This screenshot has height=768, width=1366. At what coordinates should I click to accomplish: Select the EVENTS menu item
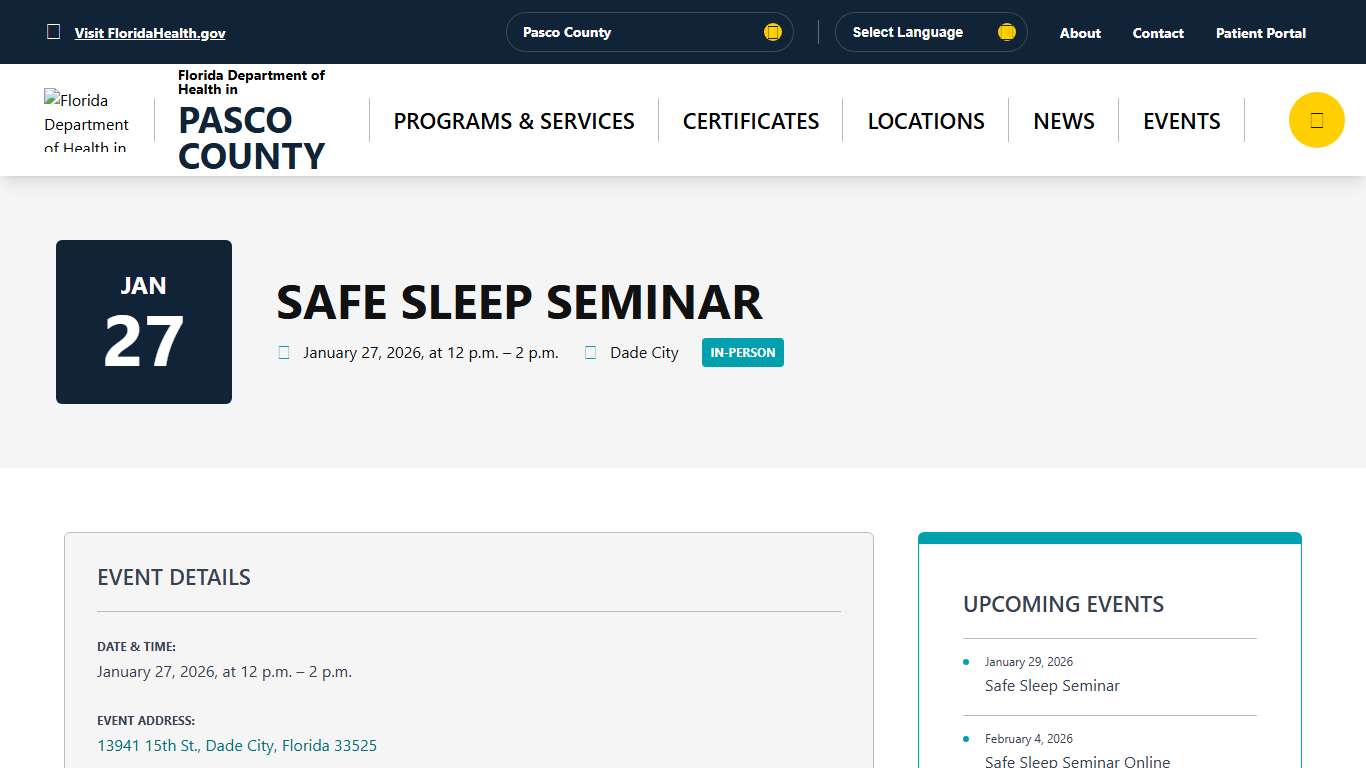pyautogui.click(x=1181, y=120)
